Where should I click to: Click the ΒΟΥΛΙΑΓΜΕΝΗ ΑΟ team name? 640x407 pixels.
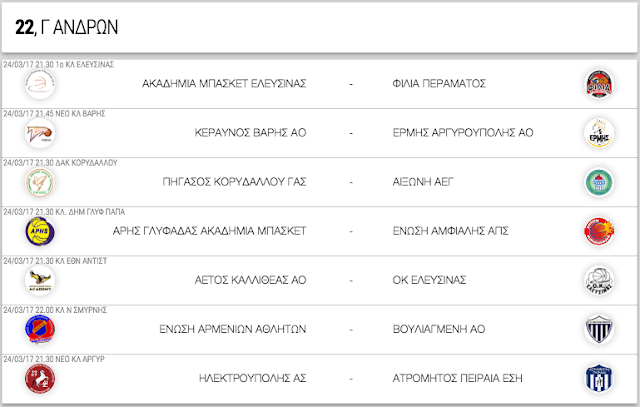(x=439, y=329)
